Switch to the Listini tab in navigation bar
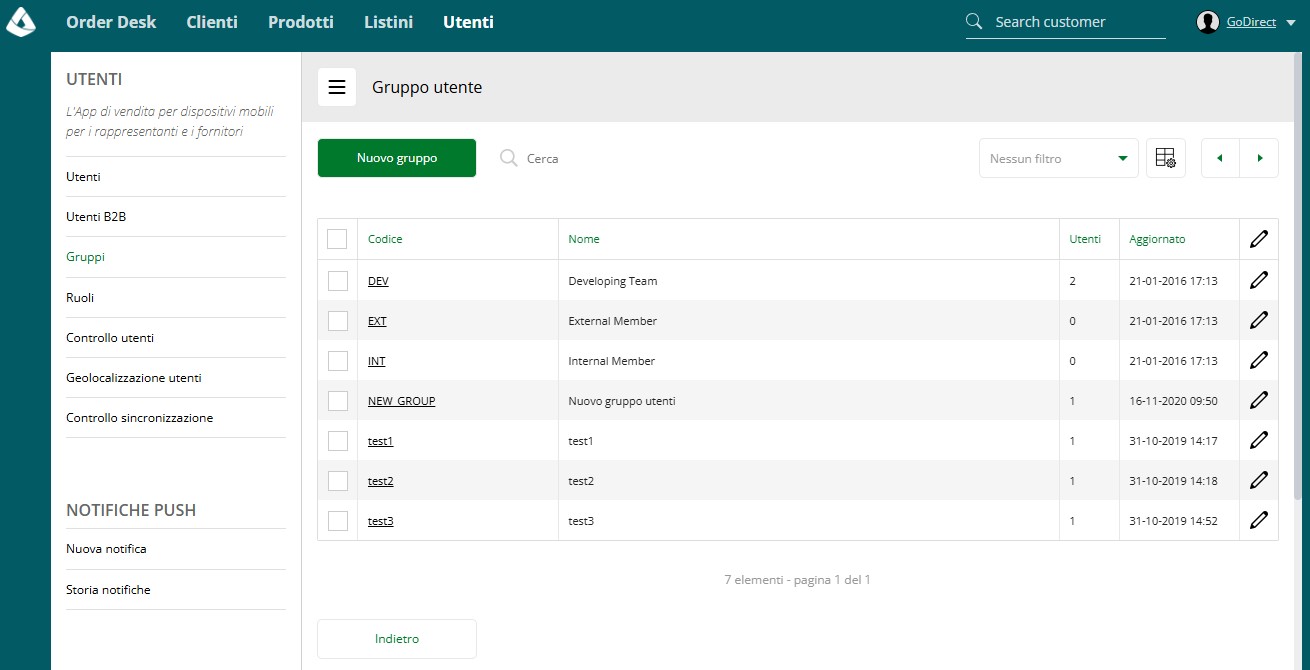 [388, 22]
